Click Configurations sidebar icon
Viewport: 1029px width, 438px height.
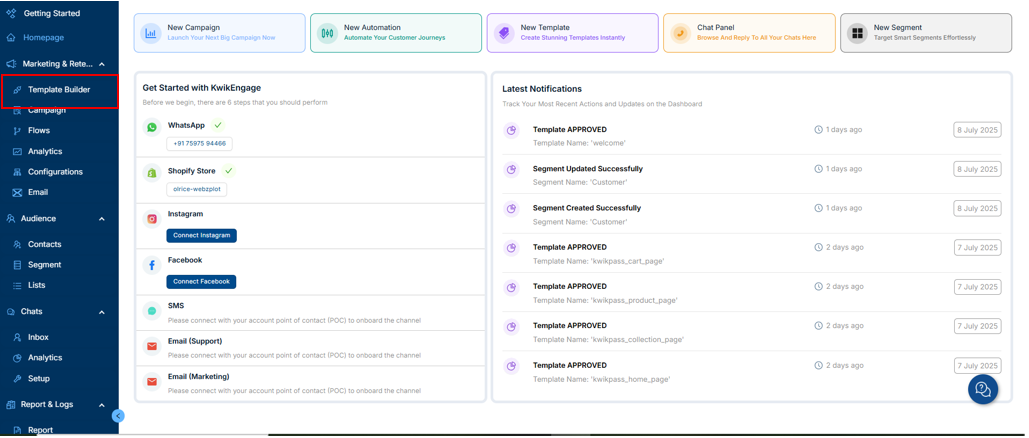coord(17,172)
